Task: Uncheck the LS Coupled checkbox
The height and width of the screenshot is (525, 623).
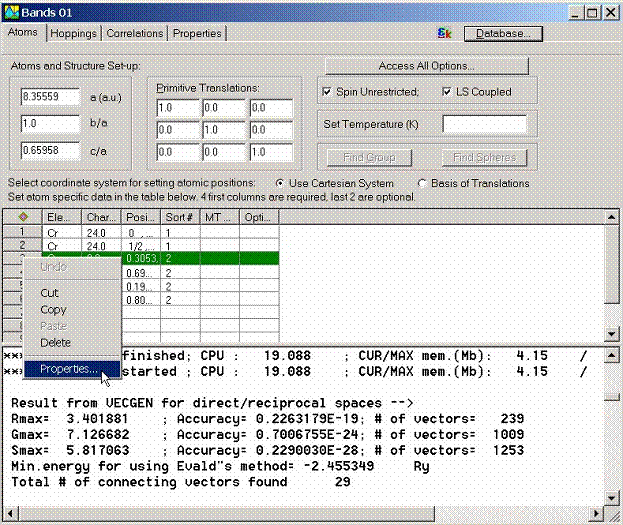Action: click(x=448, y=92)
